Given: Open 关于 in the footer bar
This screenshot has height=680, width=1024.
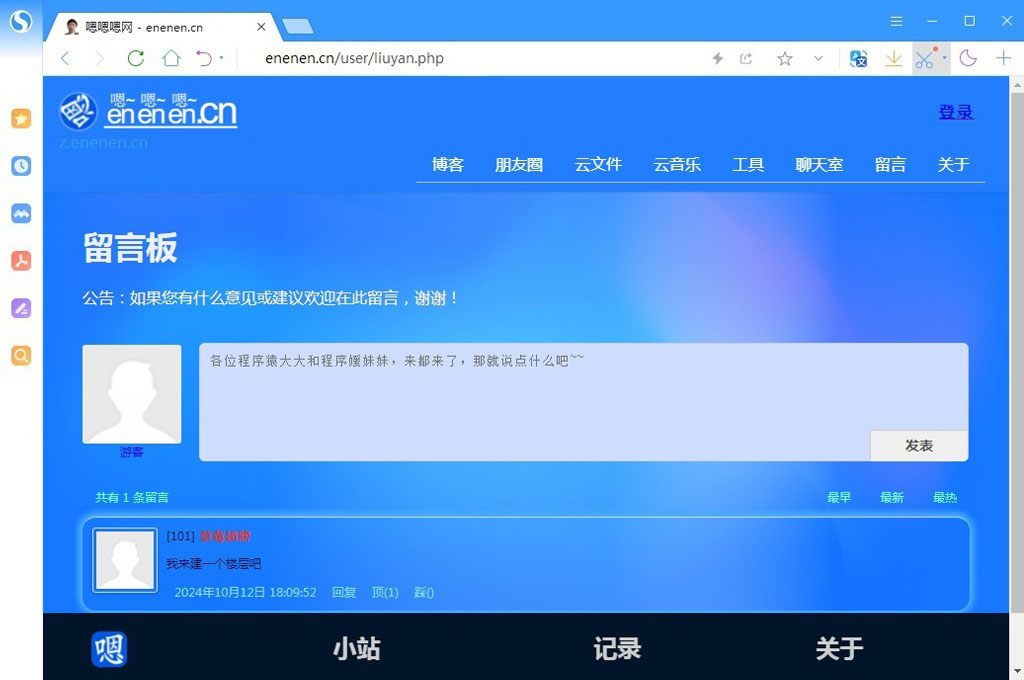Looking at the screenshot, I should pos(840,649).
